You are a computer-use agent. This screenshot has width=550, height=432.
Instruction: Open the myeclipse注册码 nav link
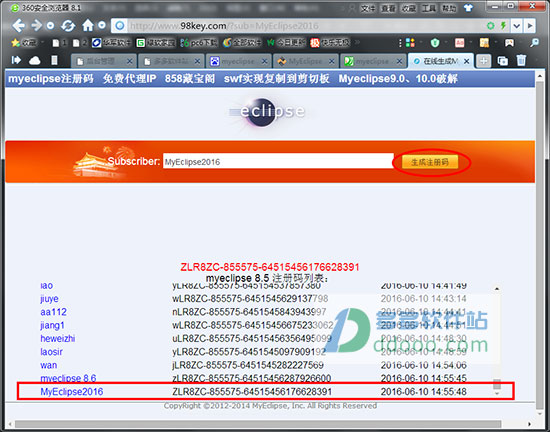click(x=51, y=79)
